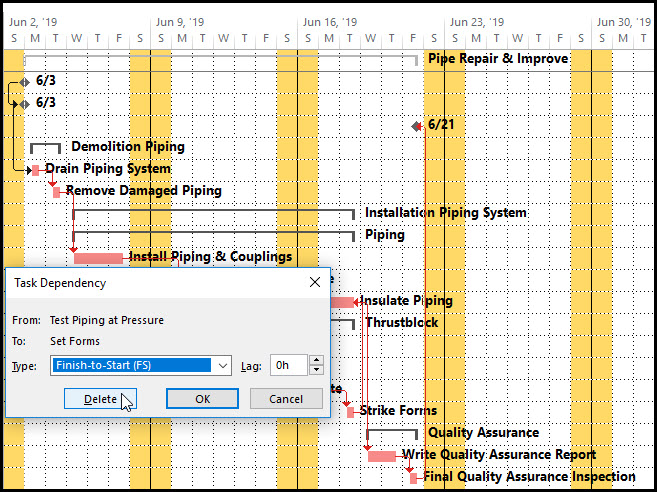Select the 6/21 milestone diamond

pos(418,125)
